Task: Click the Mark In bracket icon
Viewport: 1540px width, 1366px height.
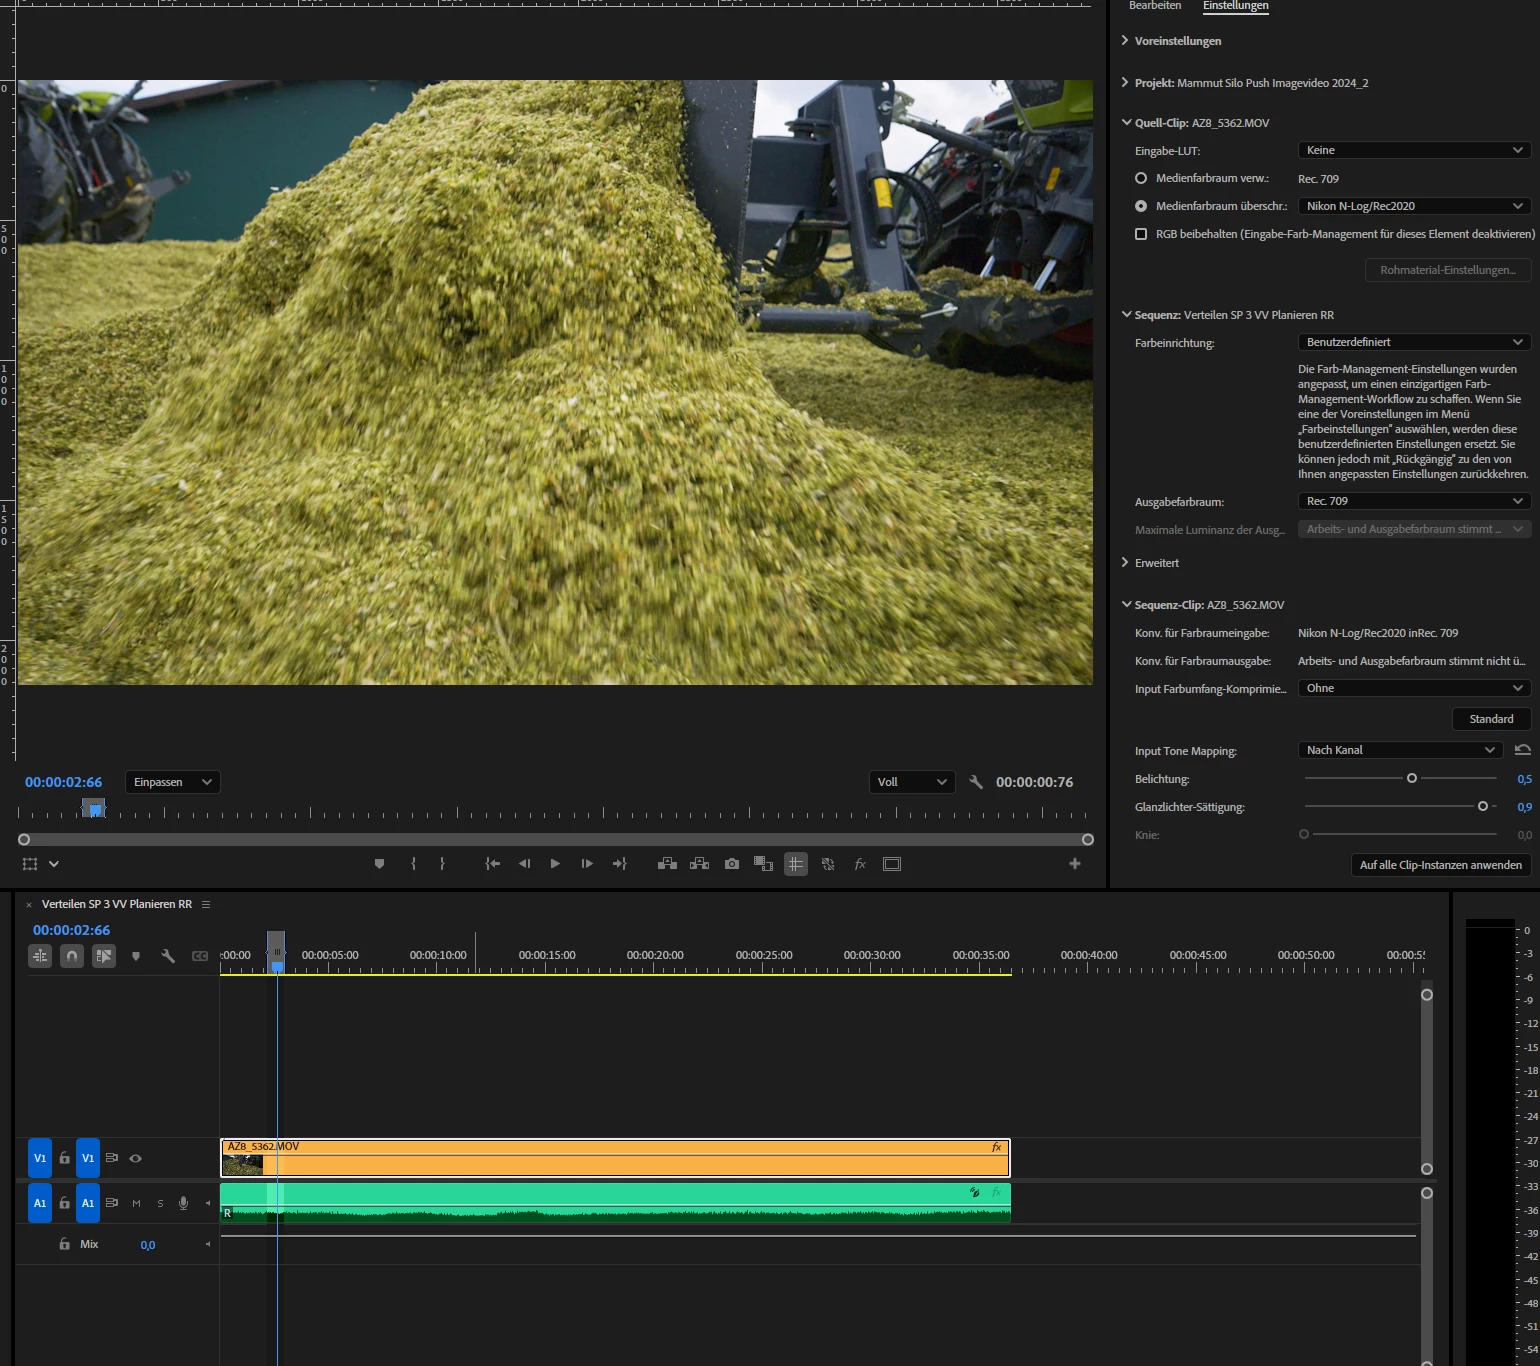Action: point(413,864)
